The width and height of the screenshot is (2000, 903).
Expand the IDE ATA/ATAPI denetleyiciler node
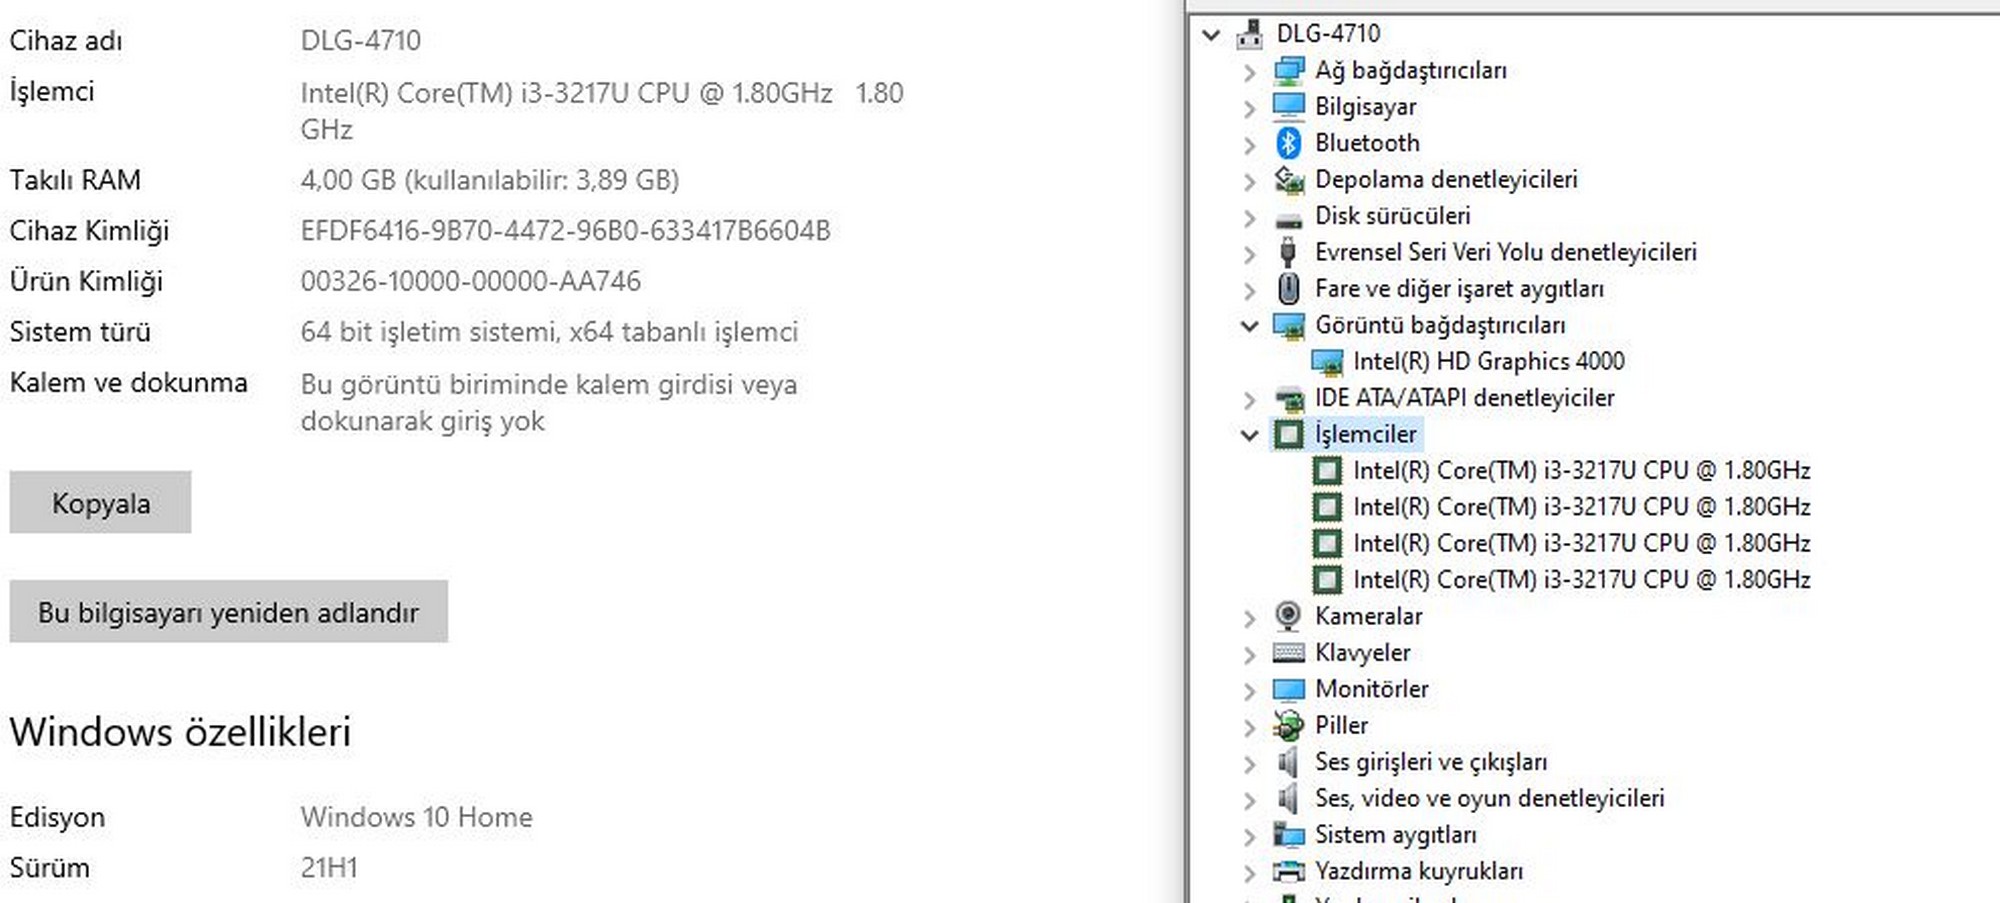pyautogui.click(x=1249, y=400)
